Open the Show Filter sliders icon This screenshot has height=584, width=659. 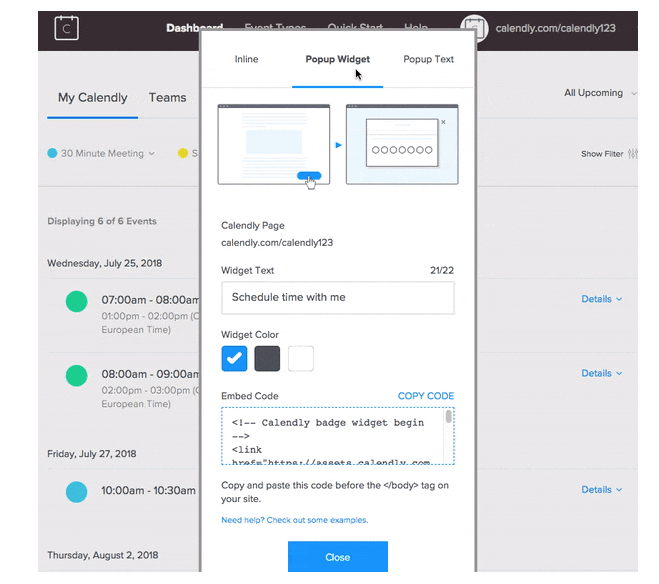[x=633, y=154]
